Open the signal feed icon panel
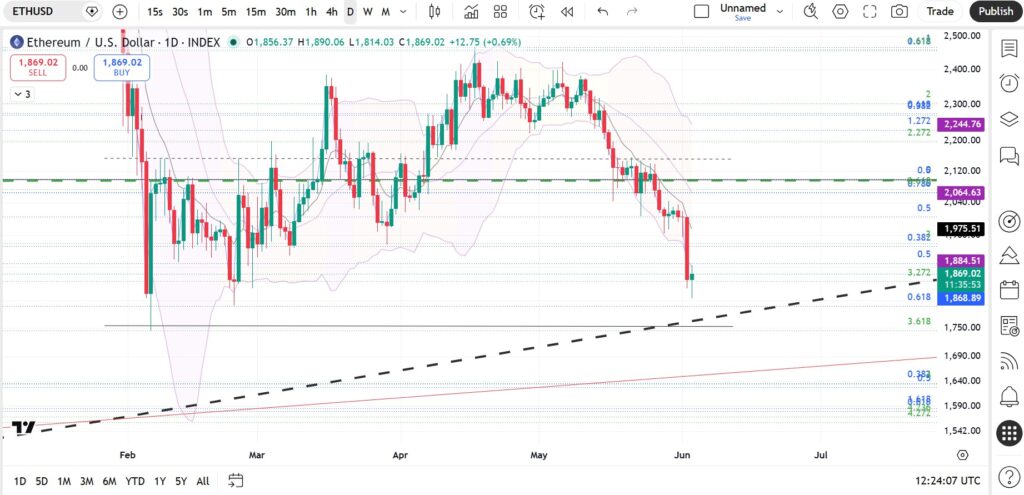 (1009, 360)
